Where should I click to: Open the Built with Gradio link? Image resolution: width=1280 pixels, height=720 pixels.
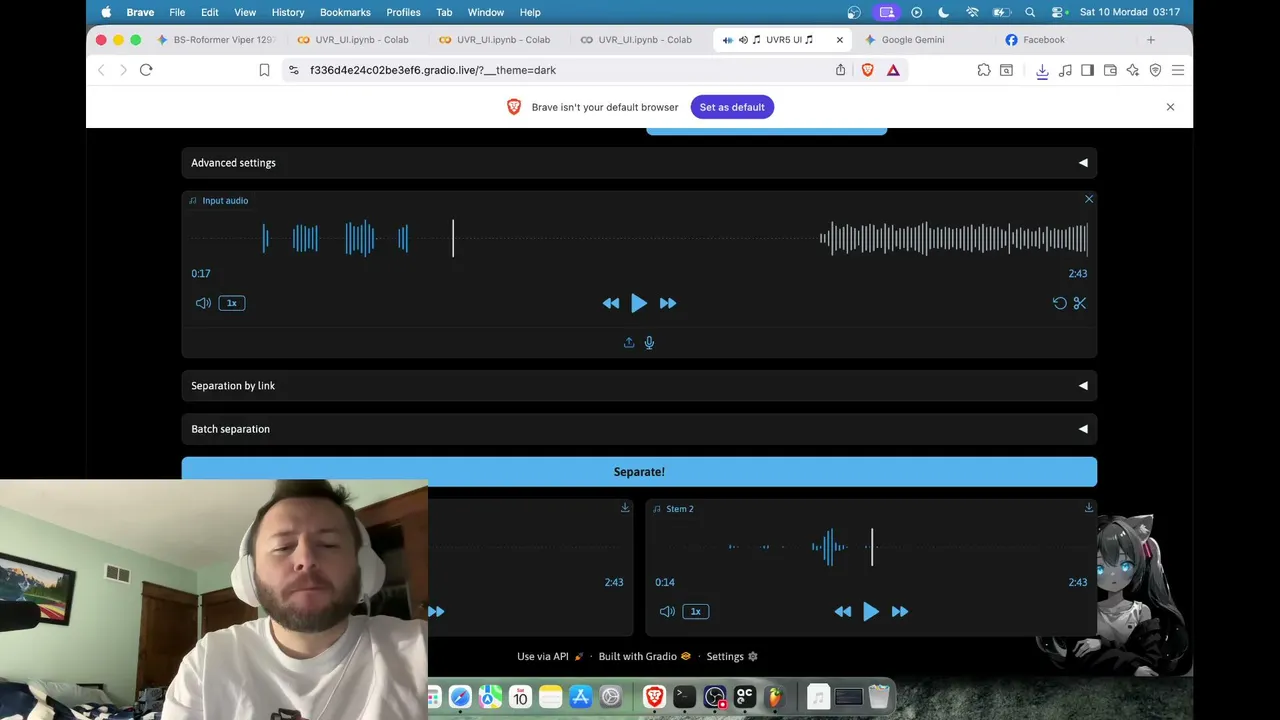[x=645, y=657]
